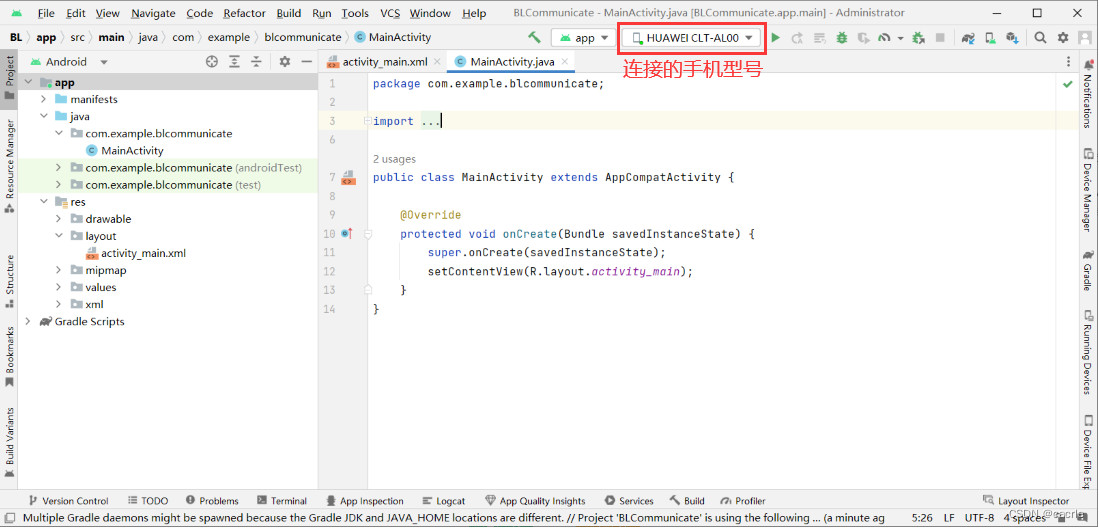This screenshot has width=1099, height=528.
Task: Open the SDK Manager
Action: pos(1011,38)
